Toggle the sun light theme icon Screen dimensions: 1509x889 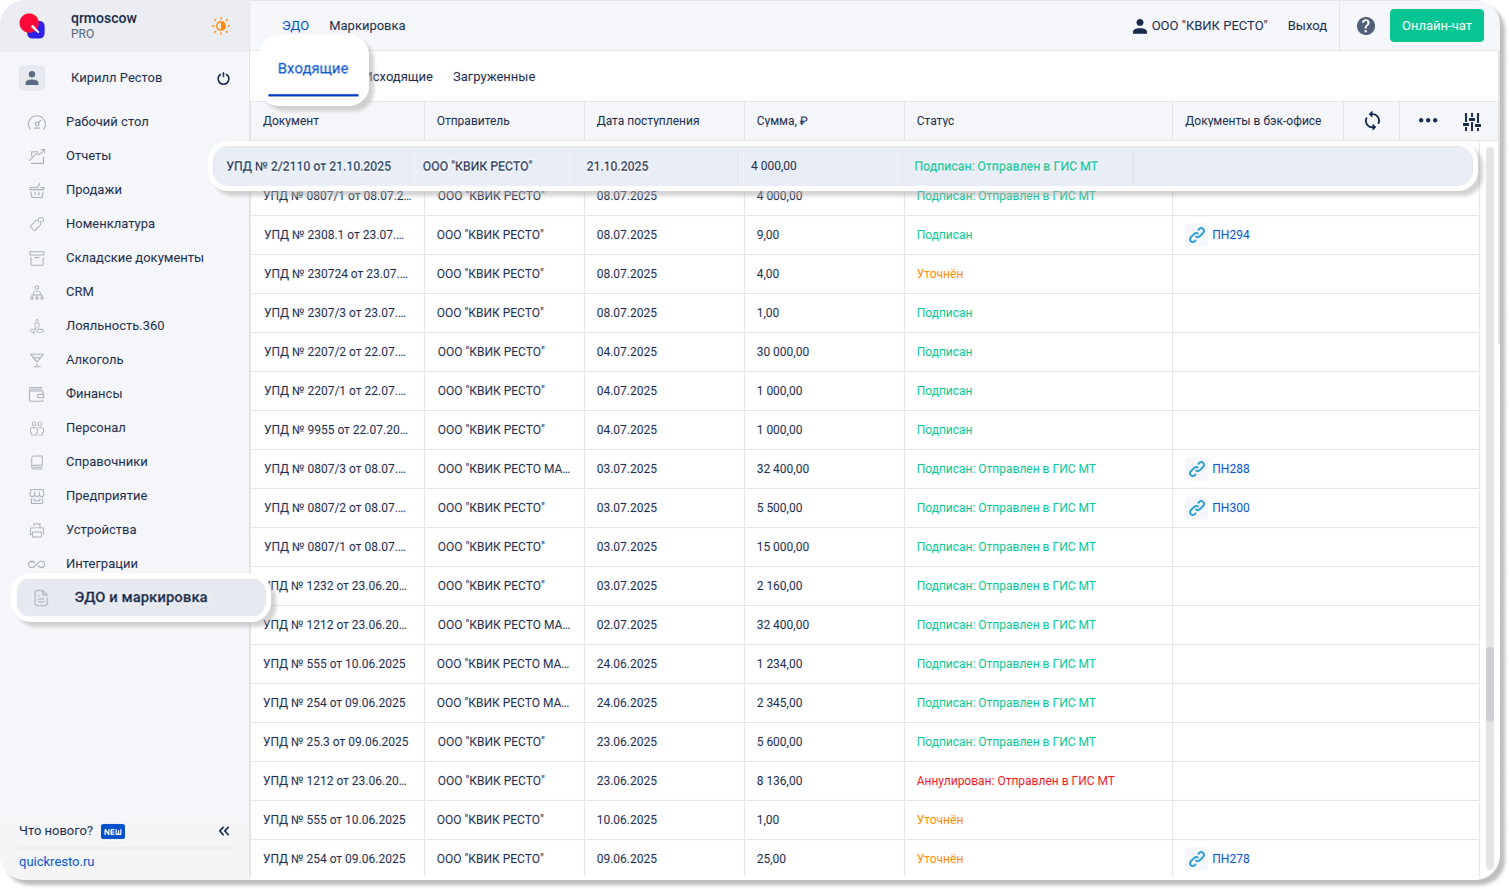[221, 26]
